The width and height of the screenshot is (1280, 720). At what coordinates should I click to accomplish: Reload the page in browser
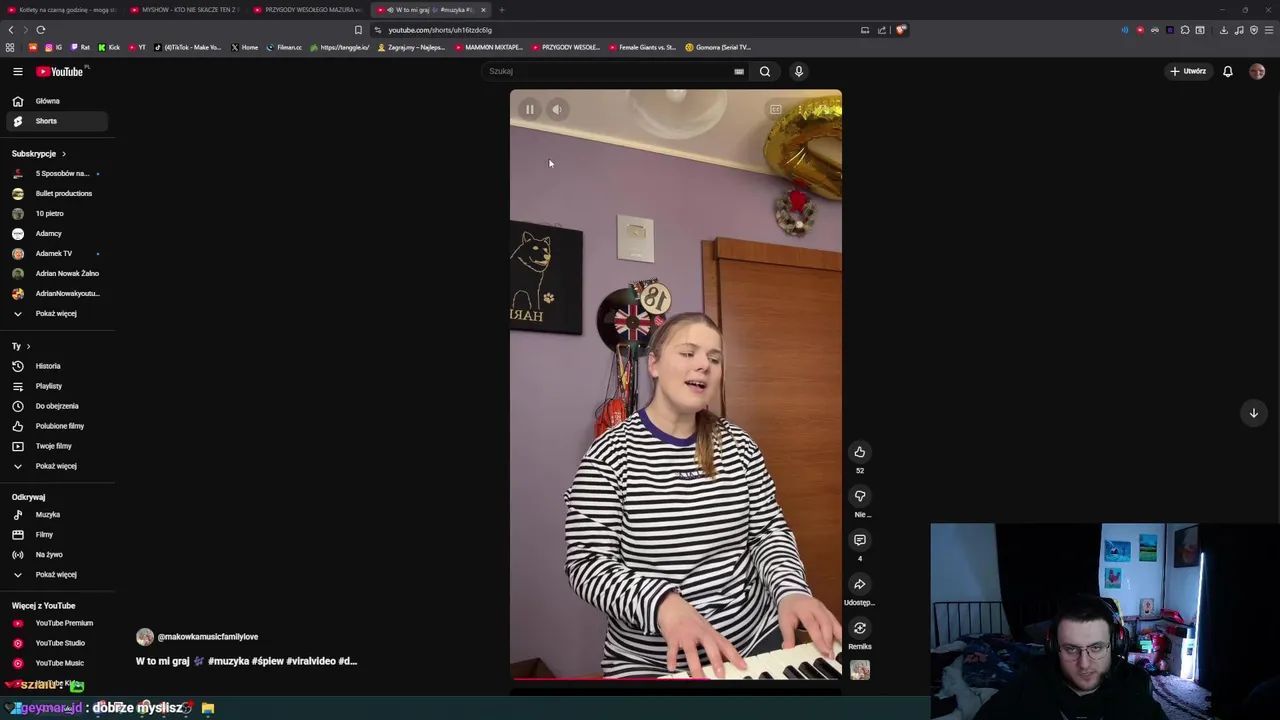41,30
